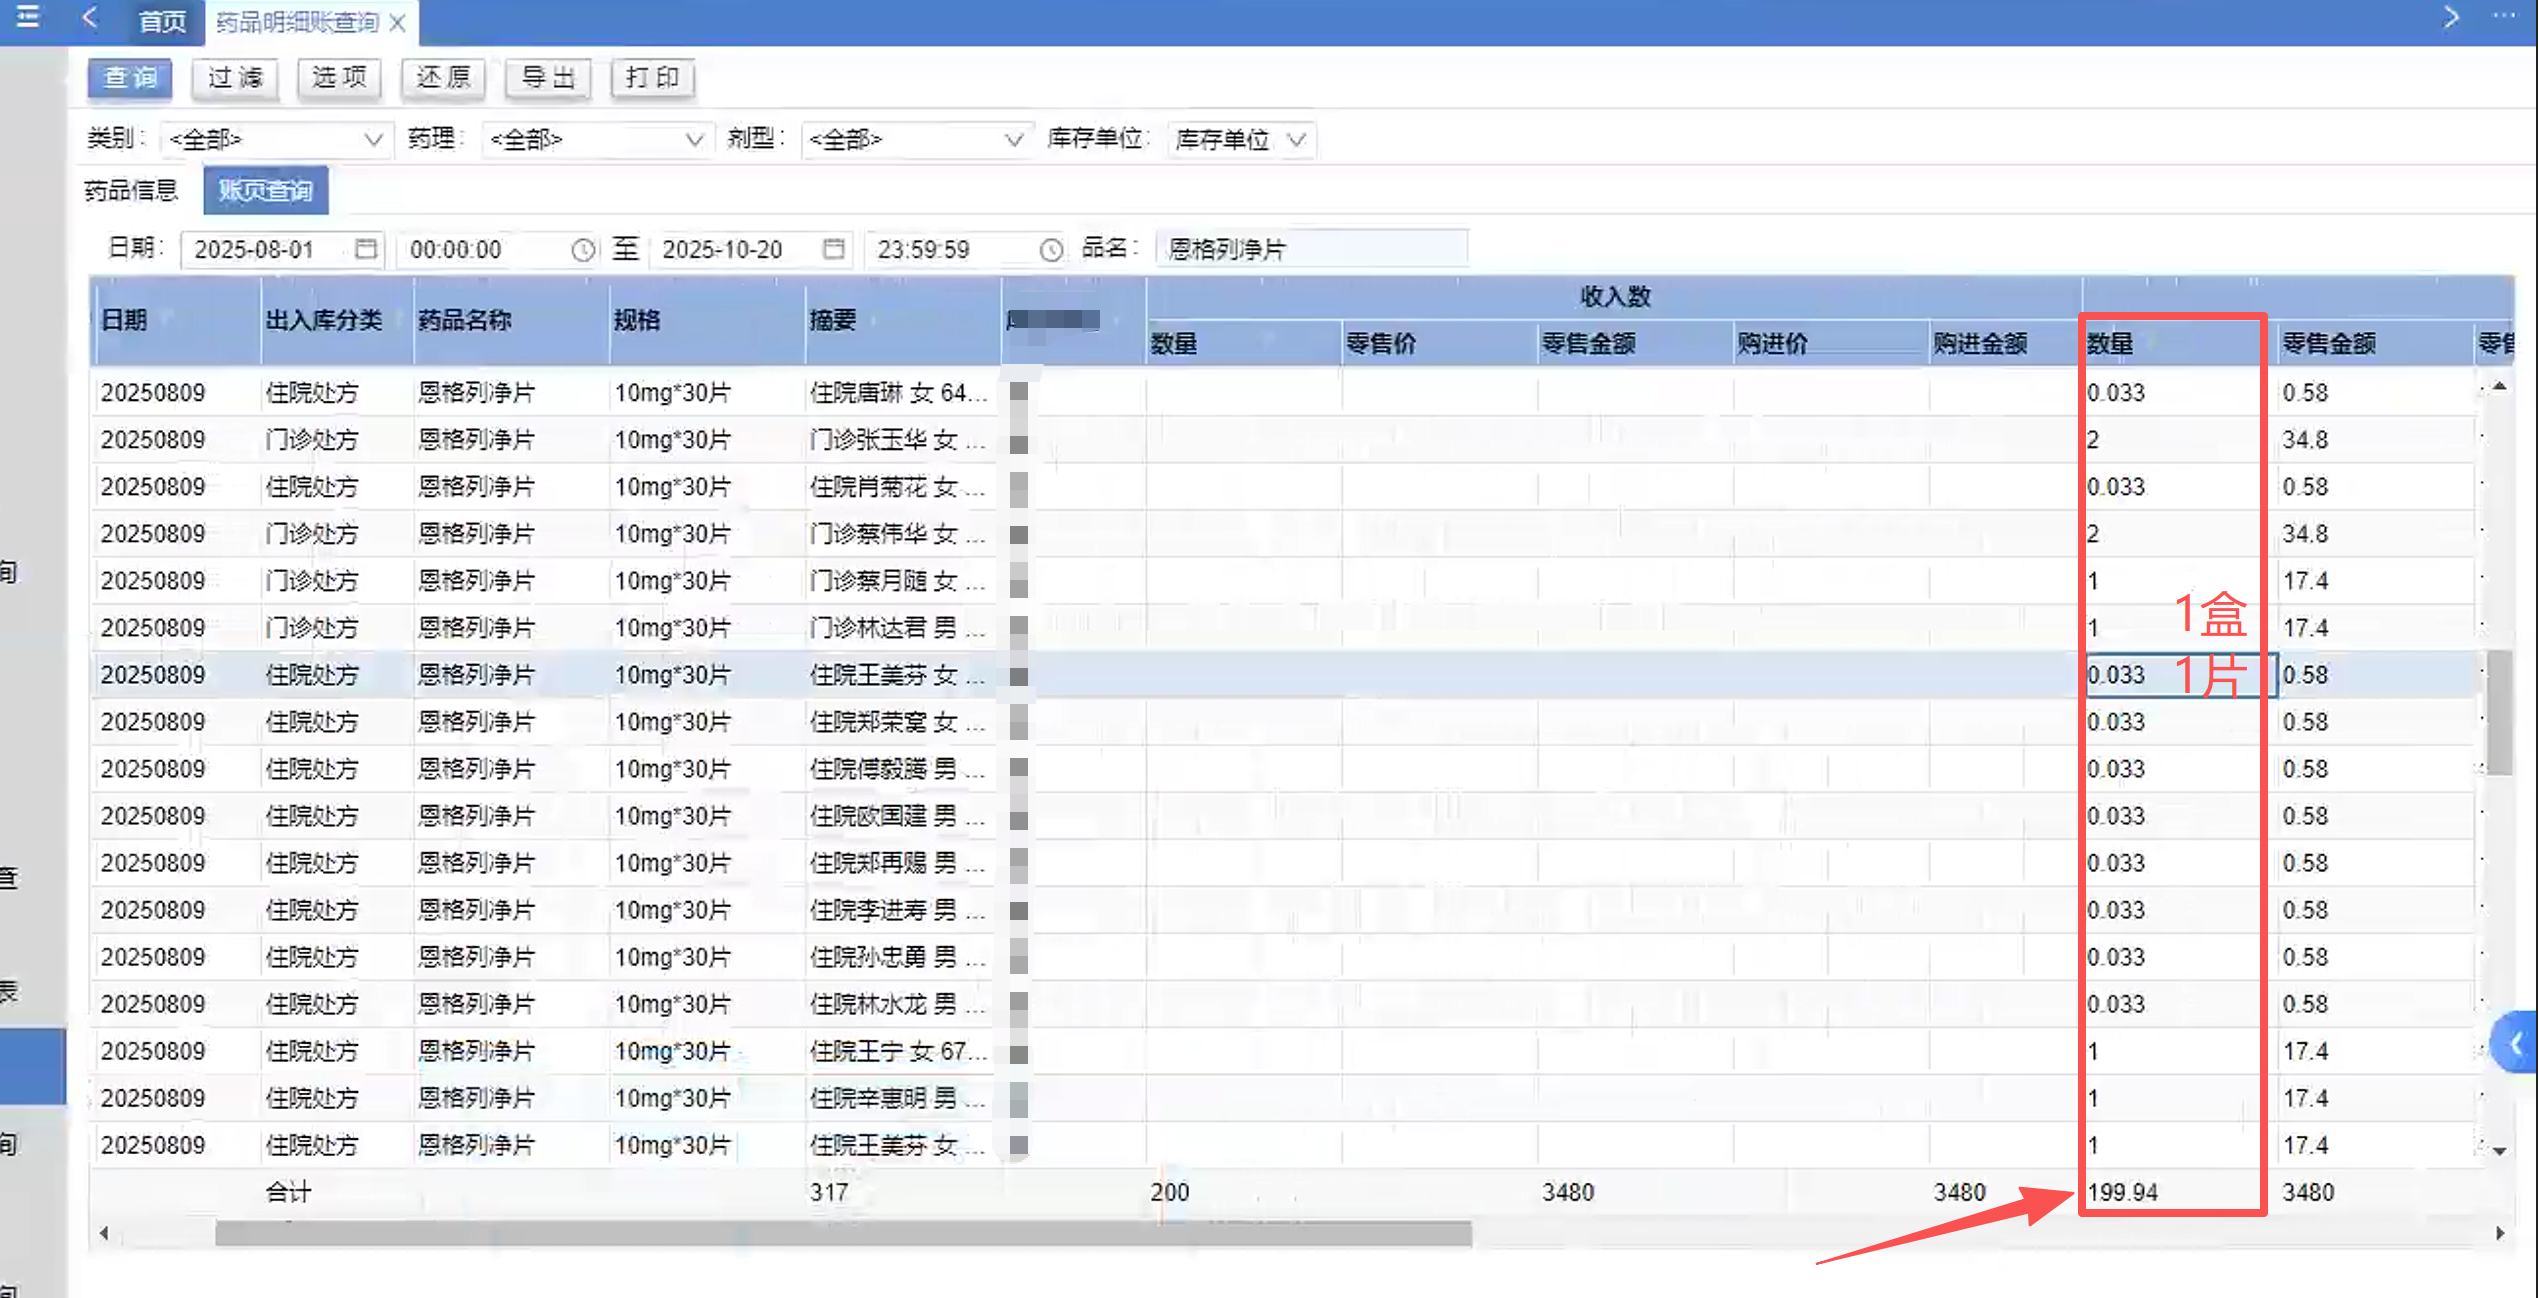2538x1298 pixels.
Task: Open the 库存单位 combo box
Action: coord(1296,139)
